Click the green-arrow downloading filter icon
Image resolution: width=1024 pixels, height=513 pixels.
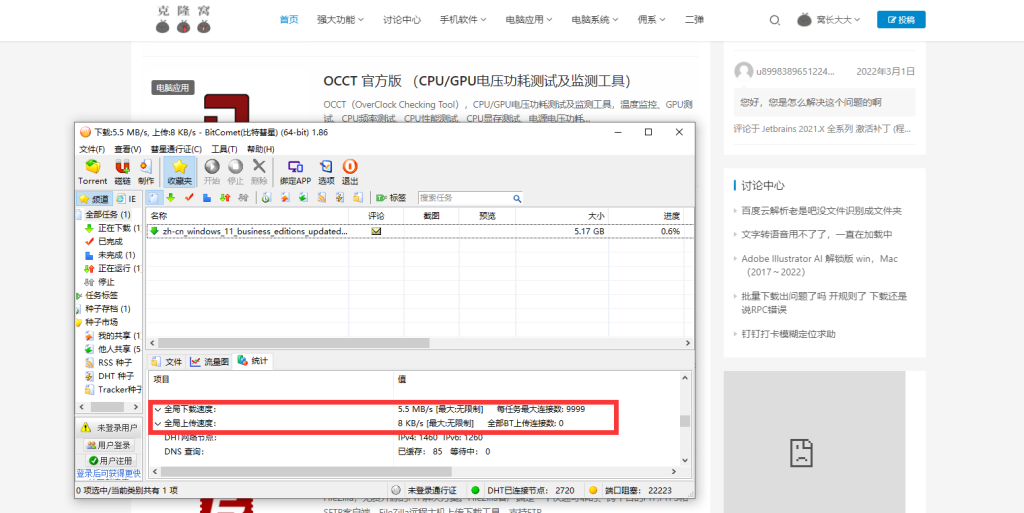point(171,197)
